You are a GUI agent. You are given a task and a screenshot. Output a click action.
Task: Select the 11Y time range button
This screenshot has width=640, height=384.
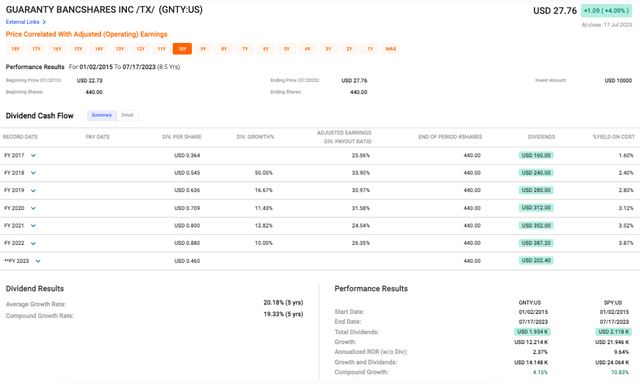point(162,49)
